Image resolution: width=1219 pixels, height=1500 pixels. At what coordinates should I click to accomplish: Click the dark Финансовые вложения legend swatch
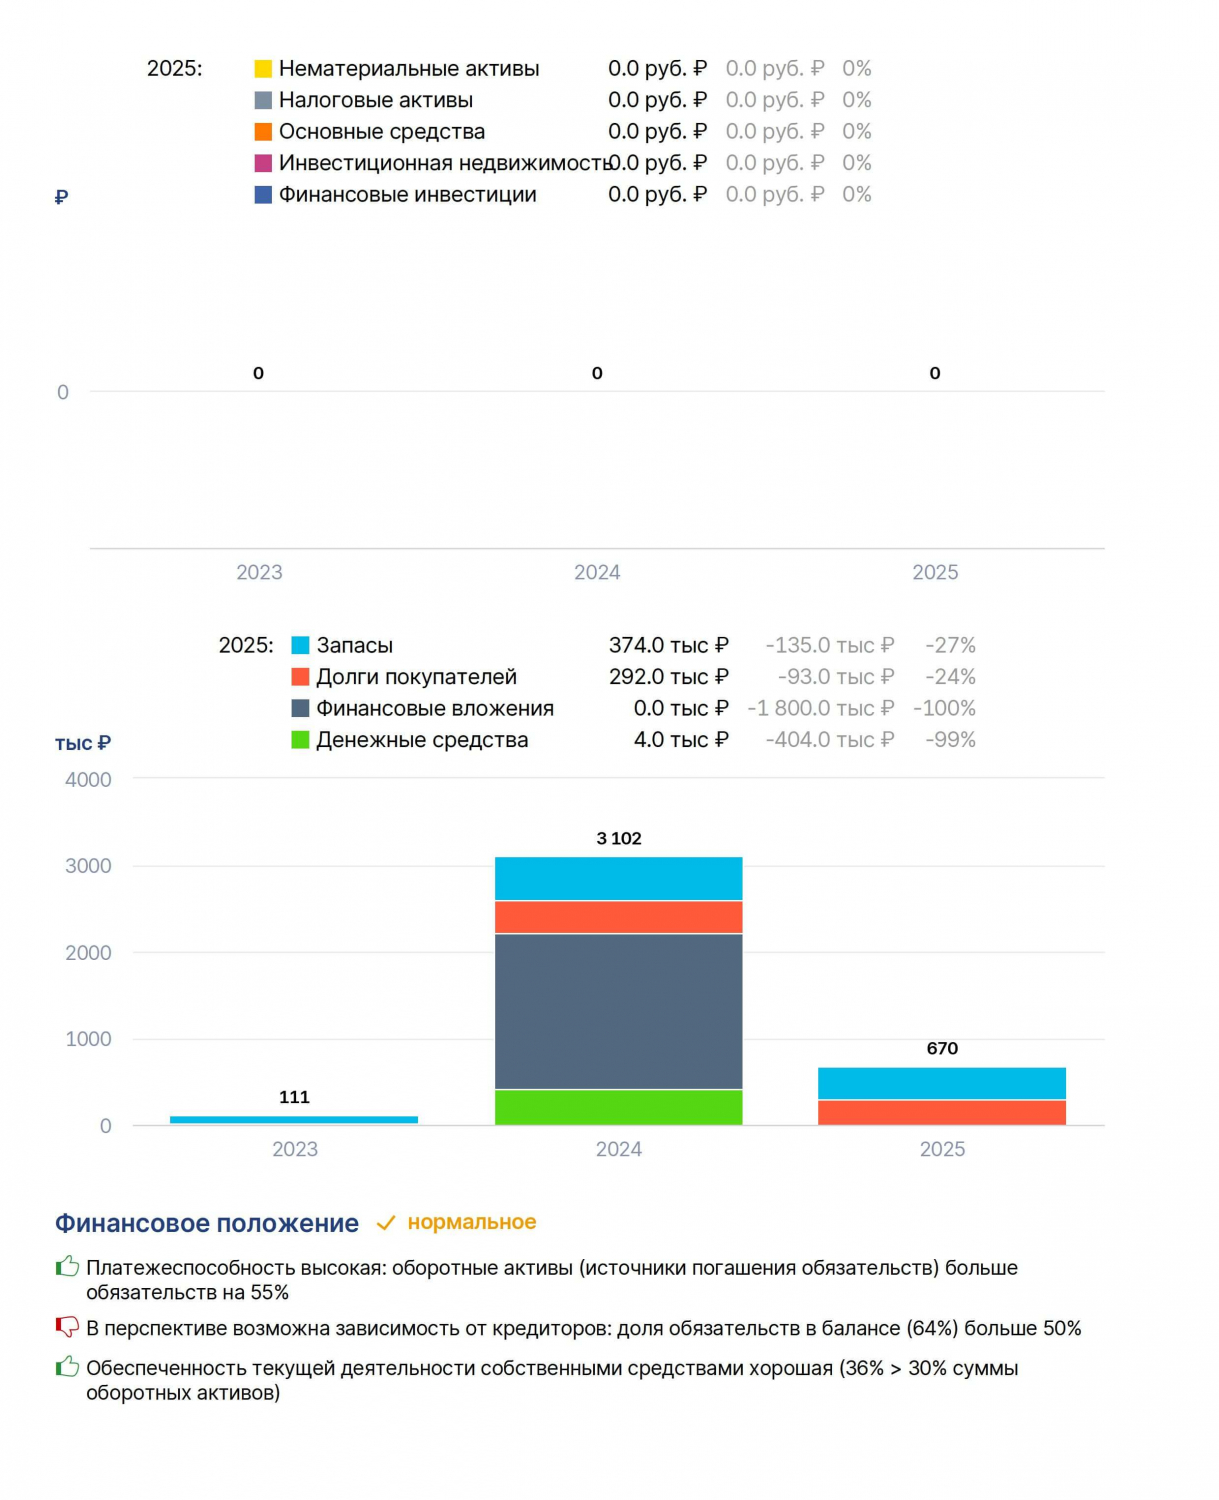coord(300,709)
